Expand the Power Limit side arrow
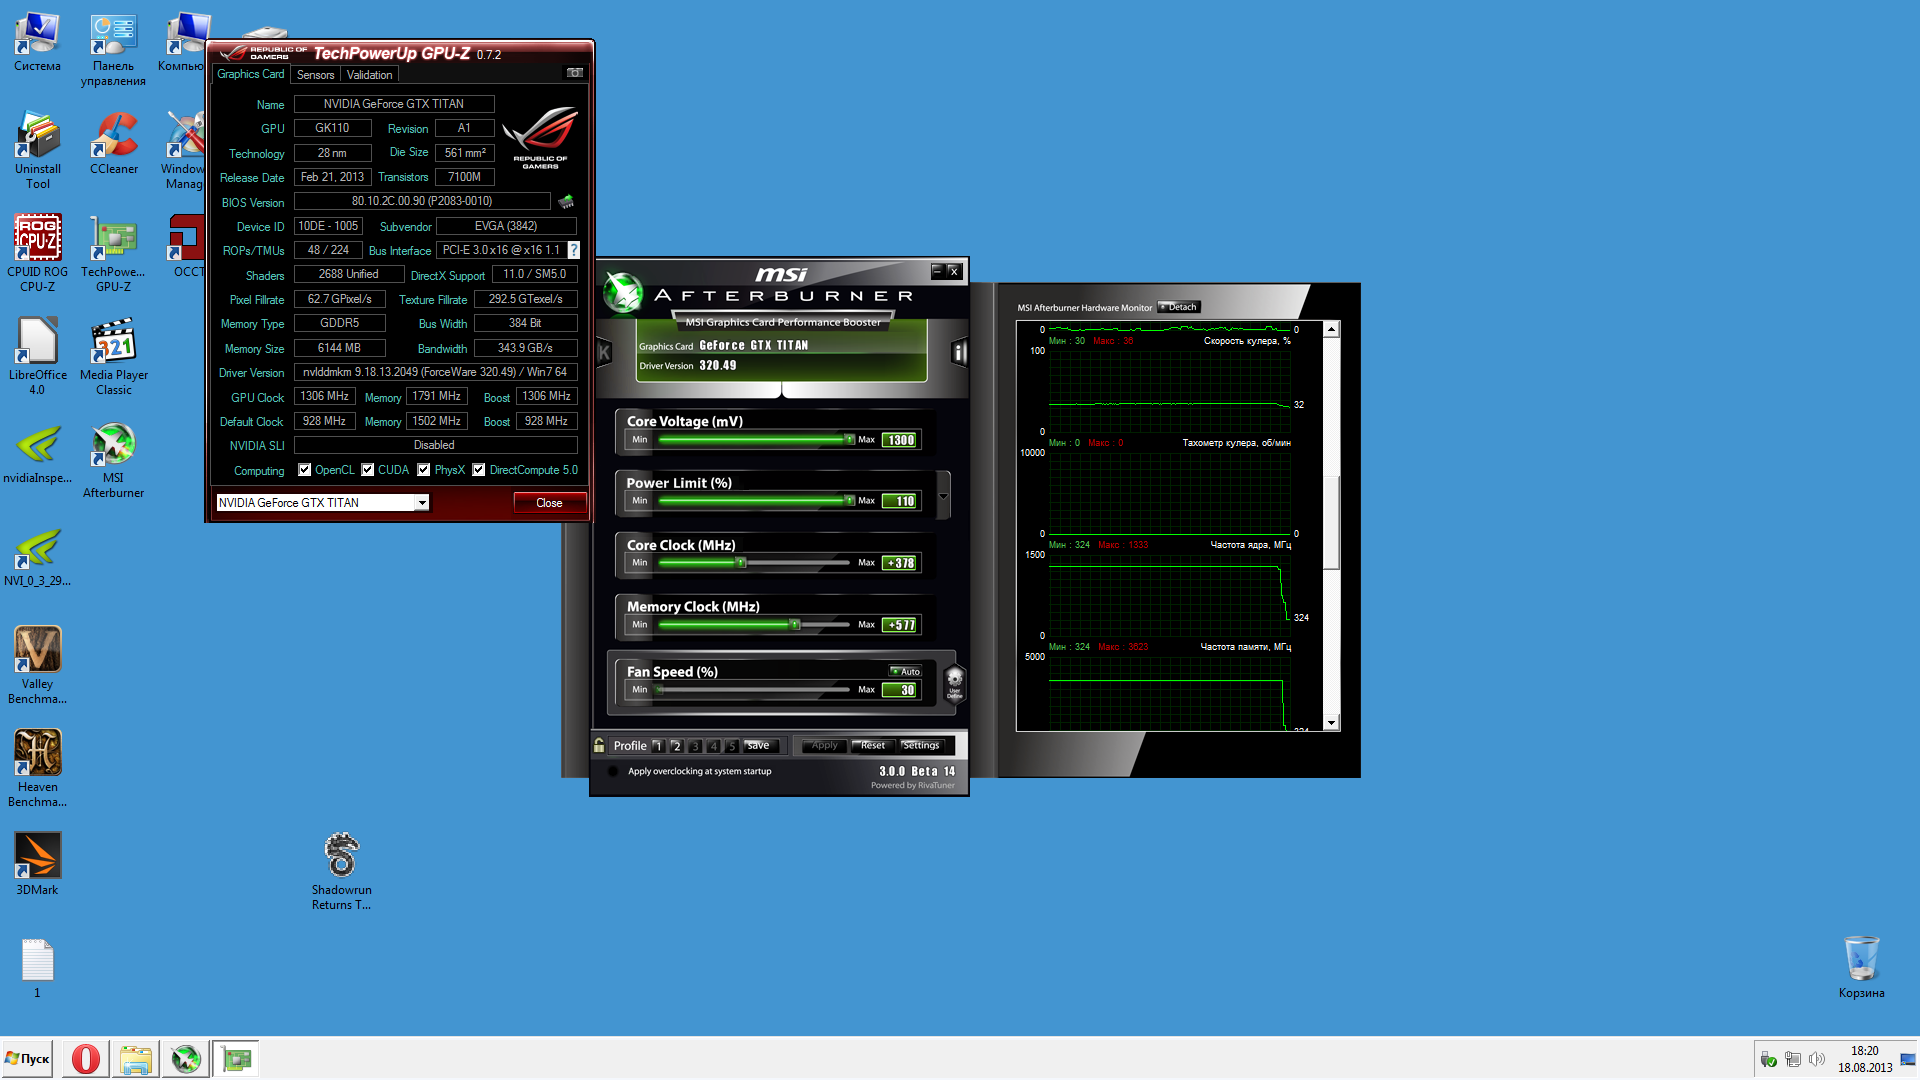Screen dimensions: 1920x1080 (x=943, y=495)
